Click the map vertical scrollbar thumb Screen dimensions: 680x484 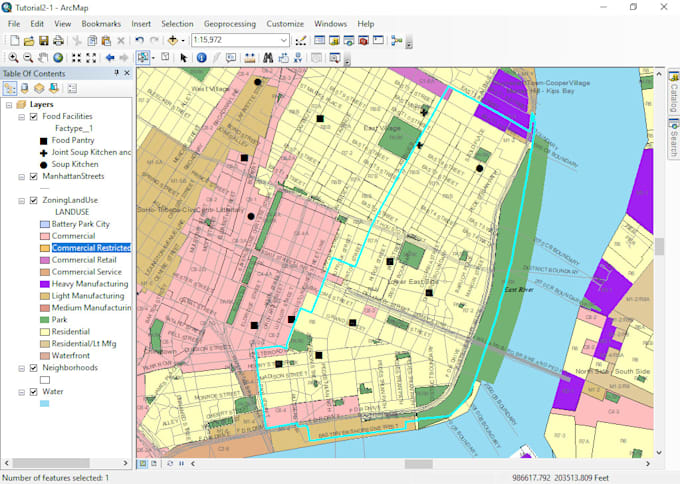pyautogui.click(x=659, y=247)
